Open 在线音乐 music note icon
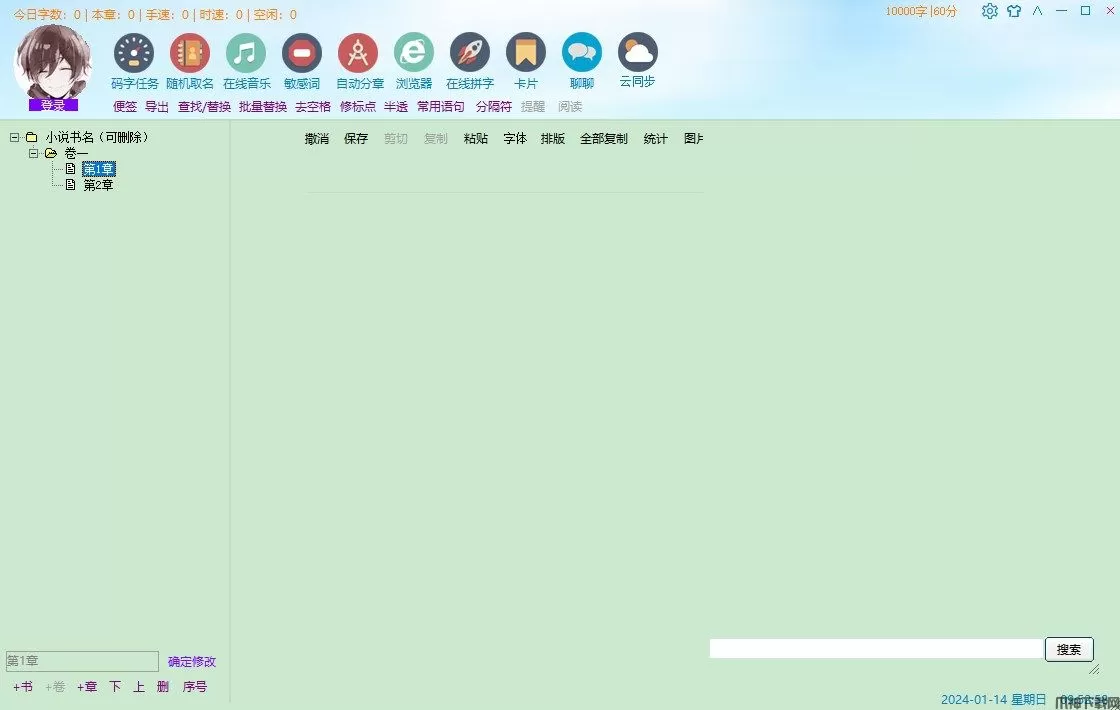 click(246, 53)
